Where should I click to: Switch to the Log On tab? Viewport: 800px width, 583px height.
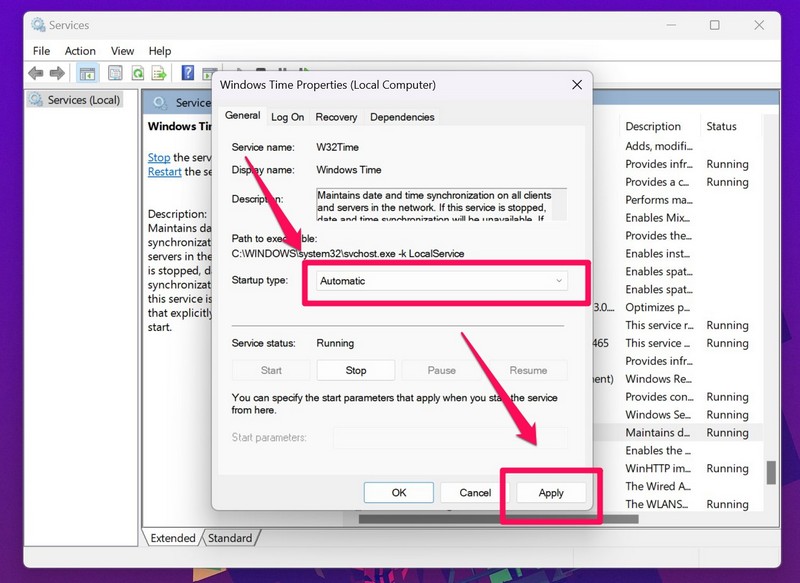coord(287,117)
